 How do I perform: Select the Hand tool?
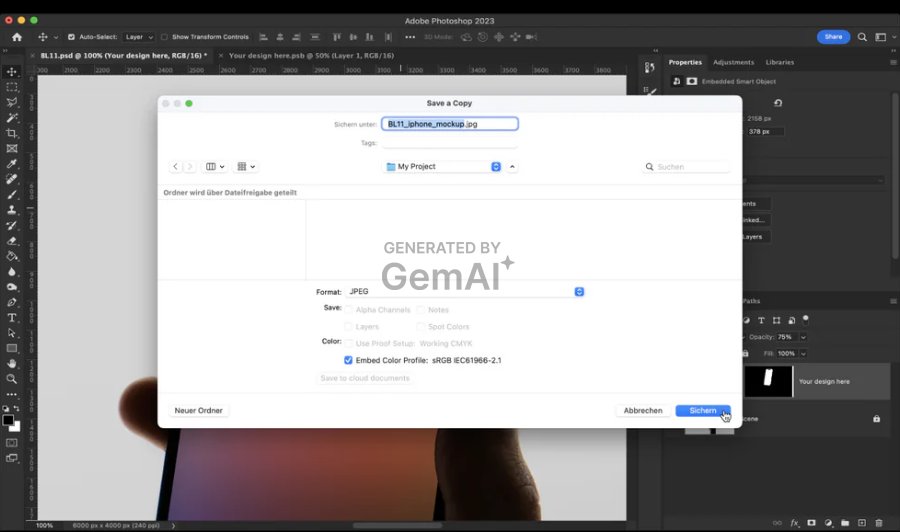11,364
